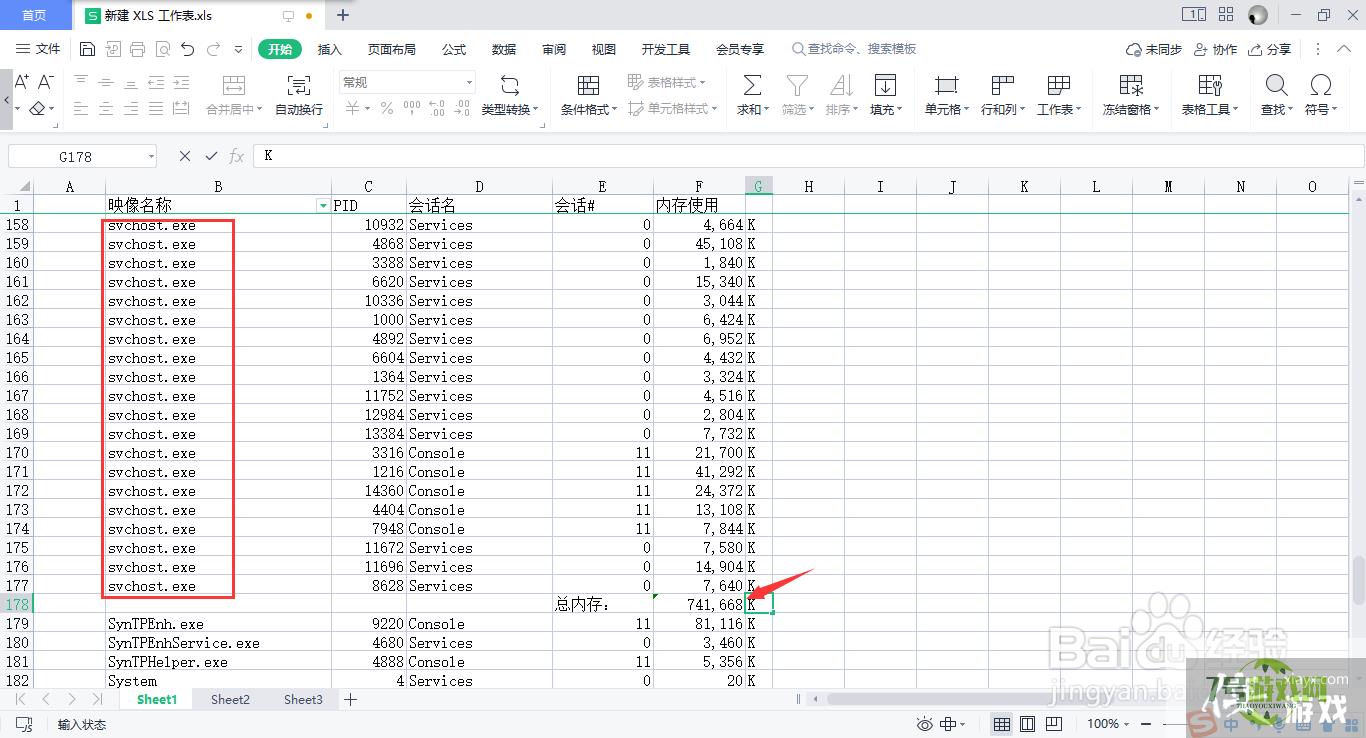Screen dimensions: 1366x738
Task: Open the 文件 menu
Action: tap(38, 49)
